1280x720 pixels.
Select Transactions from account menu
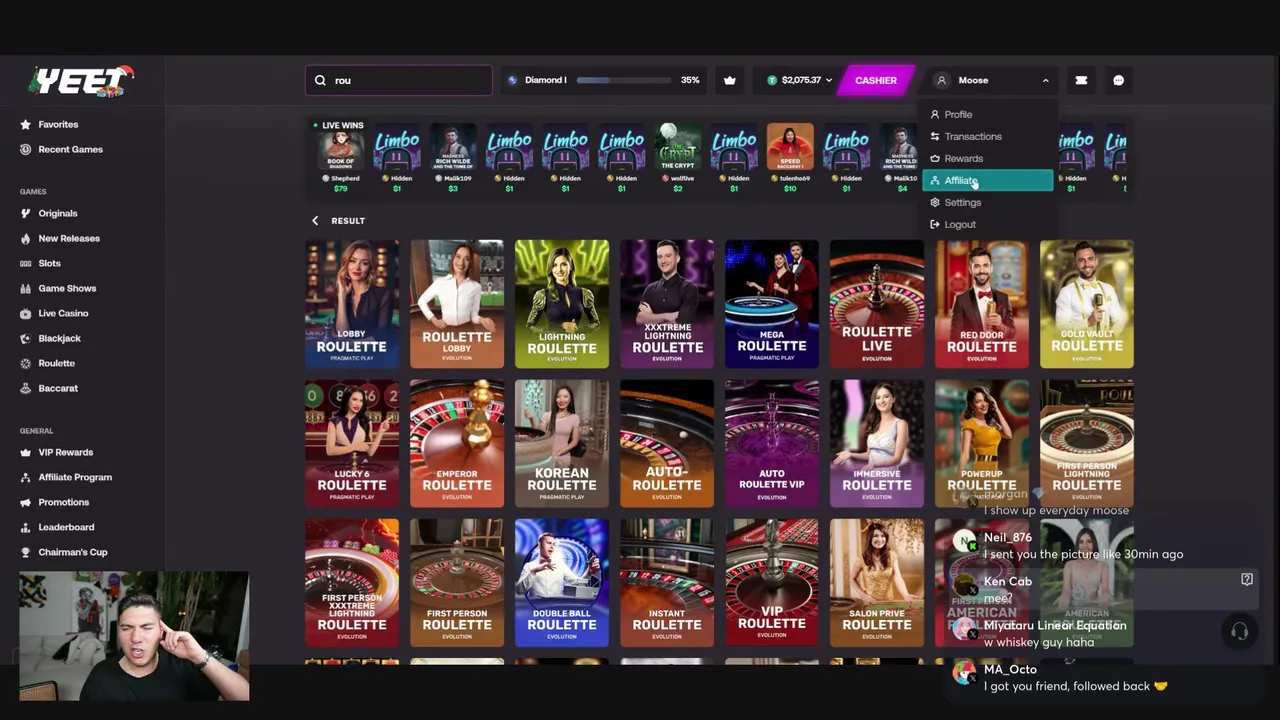[x=987, y=136]
